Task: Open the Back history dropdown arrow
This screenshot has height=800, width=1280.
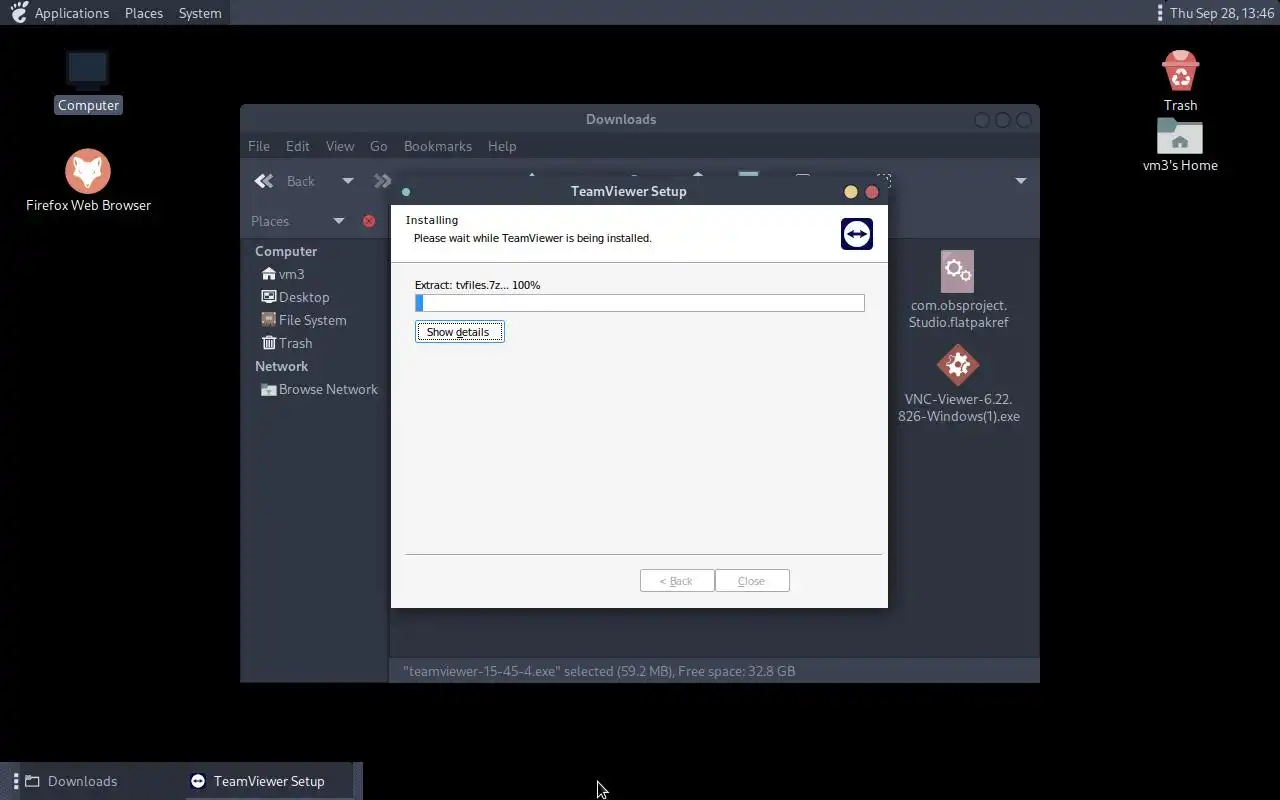Action: (x=348, y=181)
